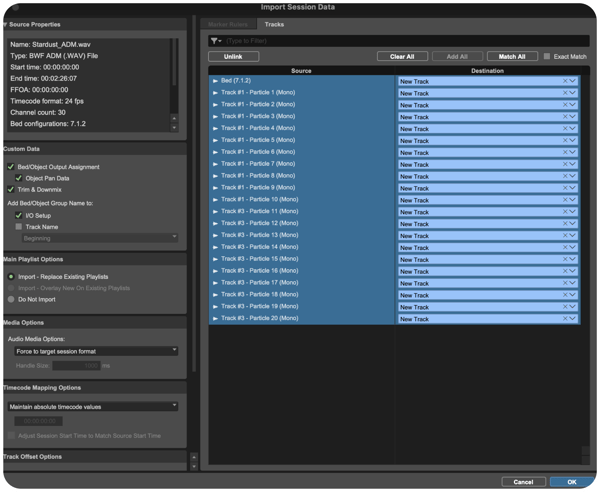The image size is (600, 492).
Task: Click Name: Stardust_ADM.wav property line
Action: 50,45
